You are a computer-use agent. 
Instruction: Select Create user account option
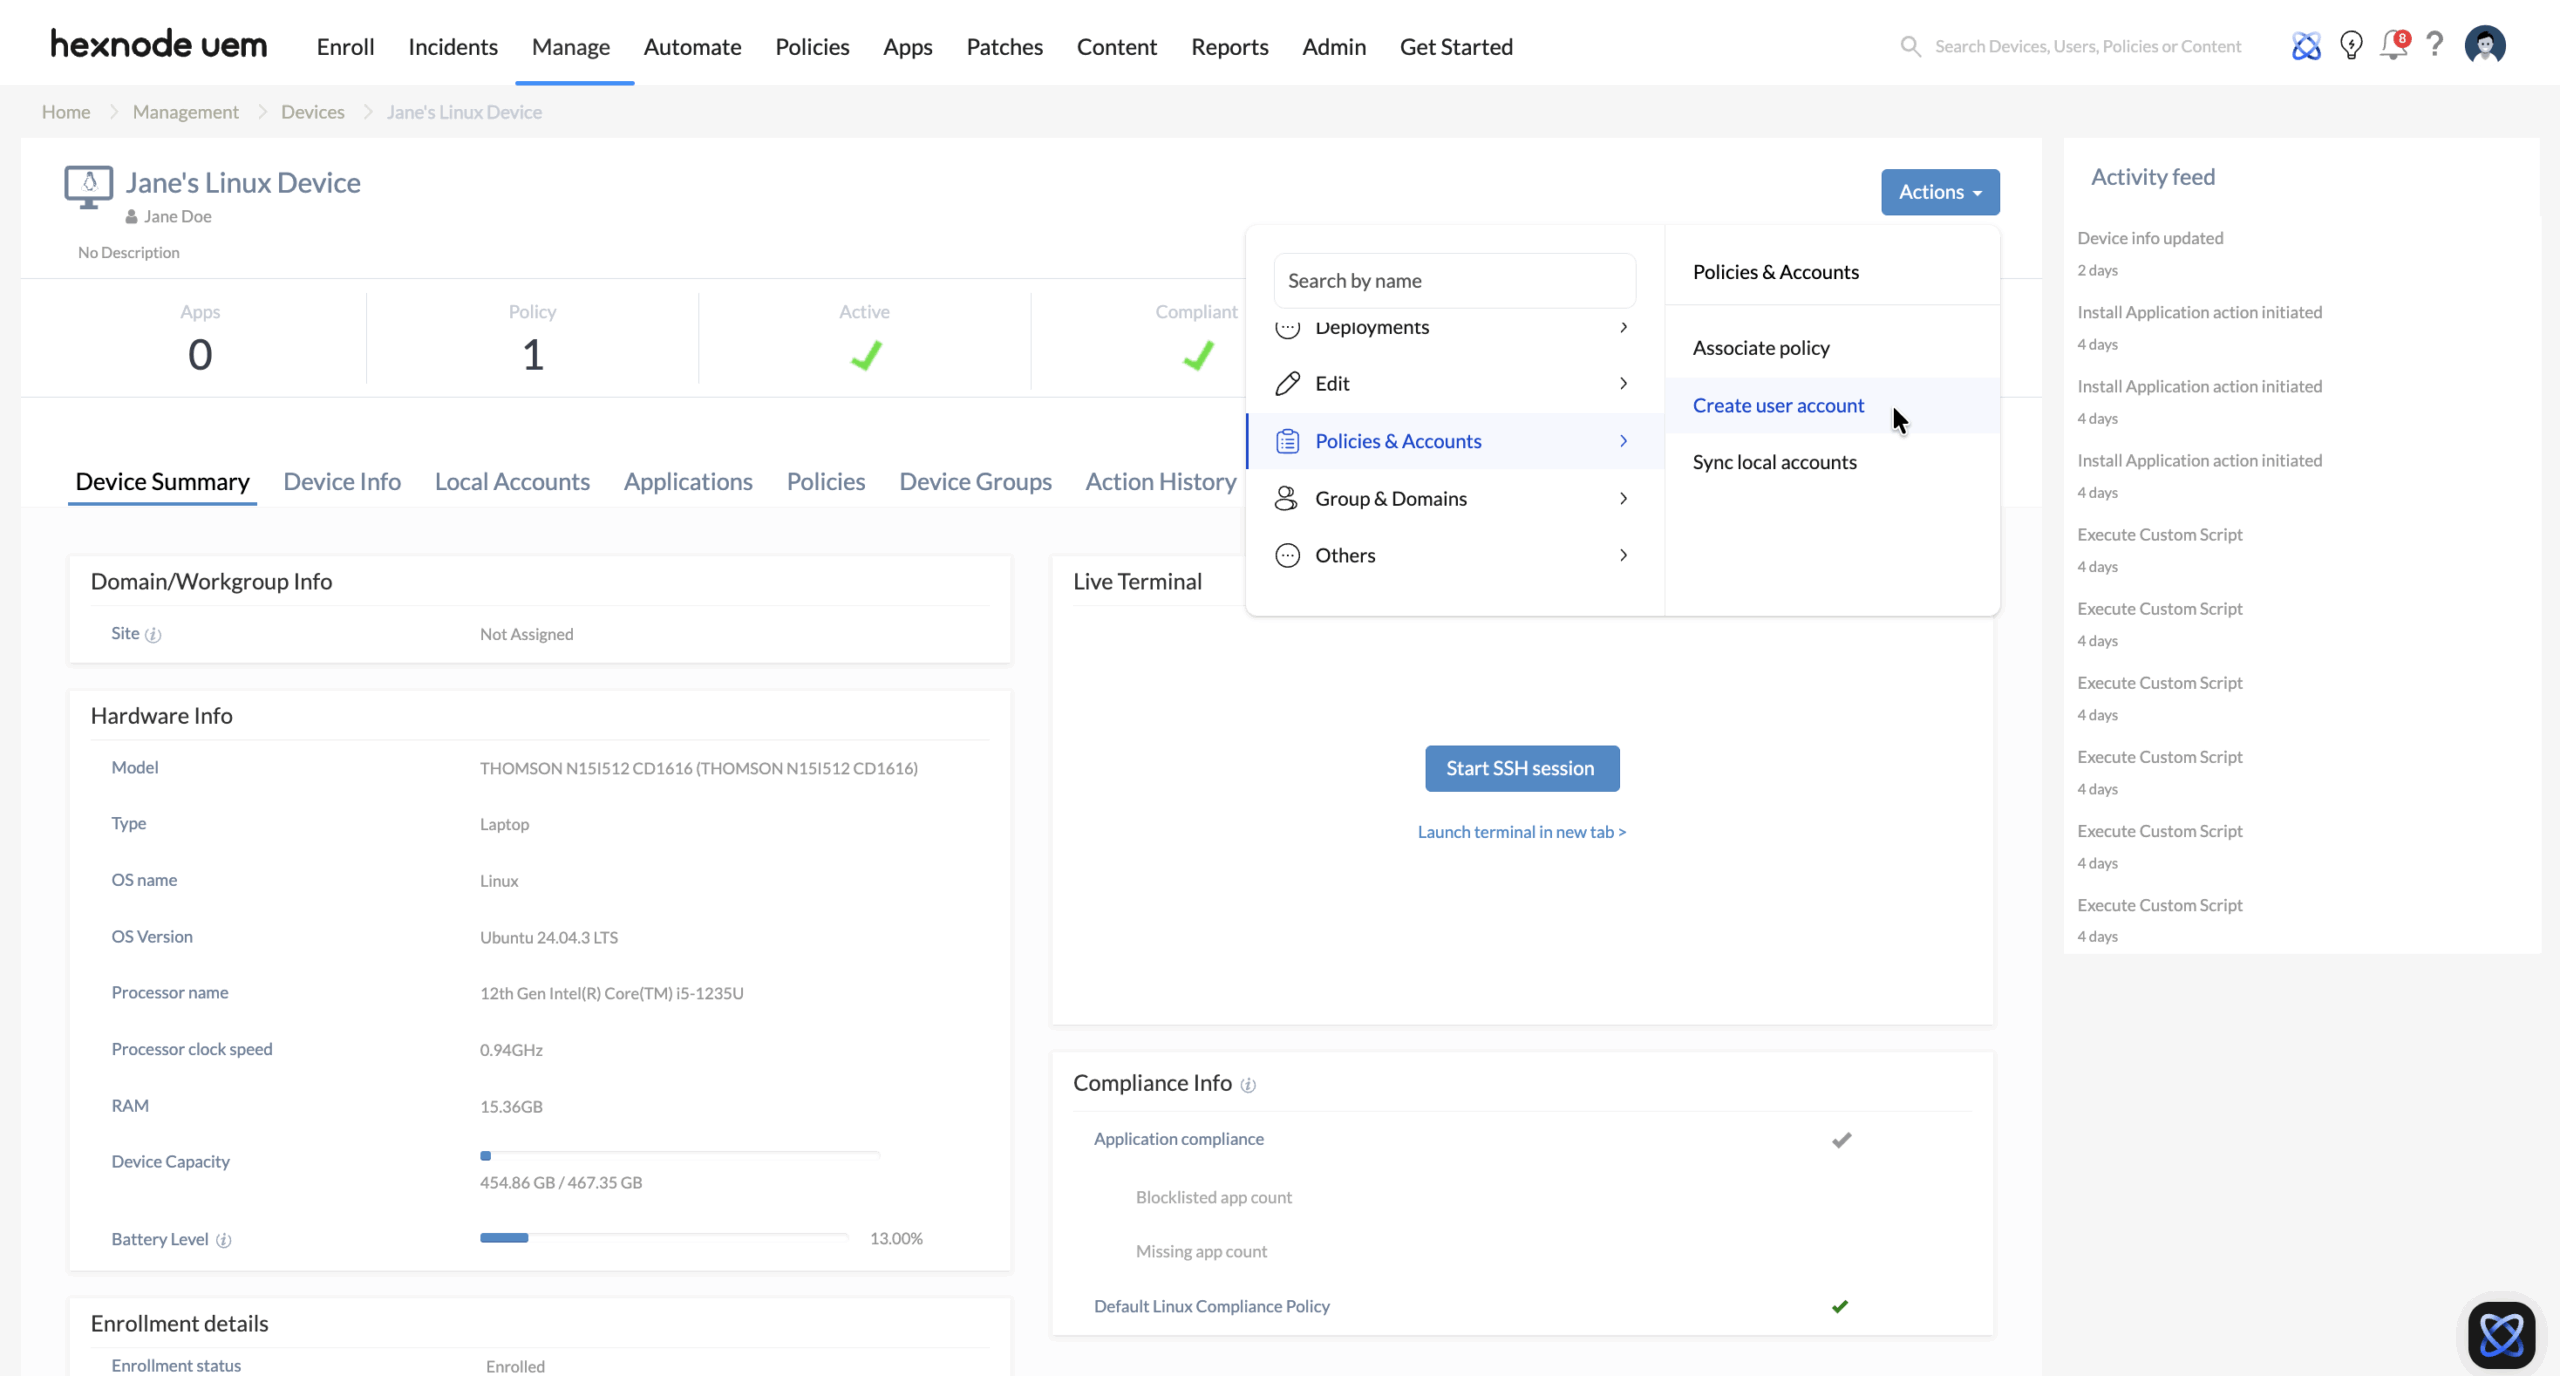click(x=1778, y=406)
